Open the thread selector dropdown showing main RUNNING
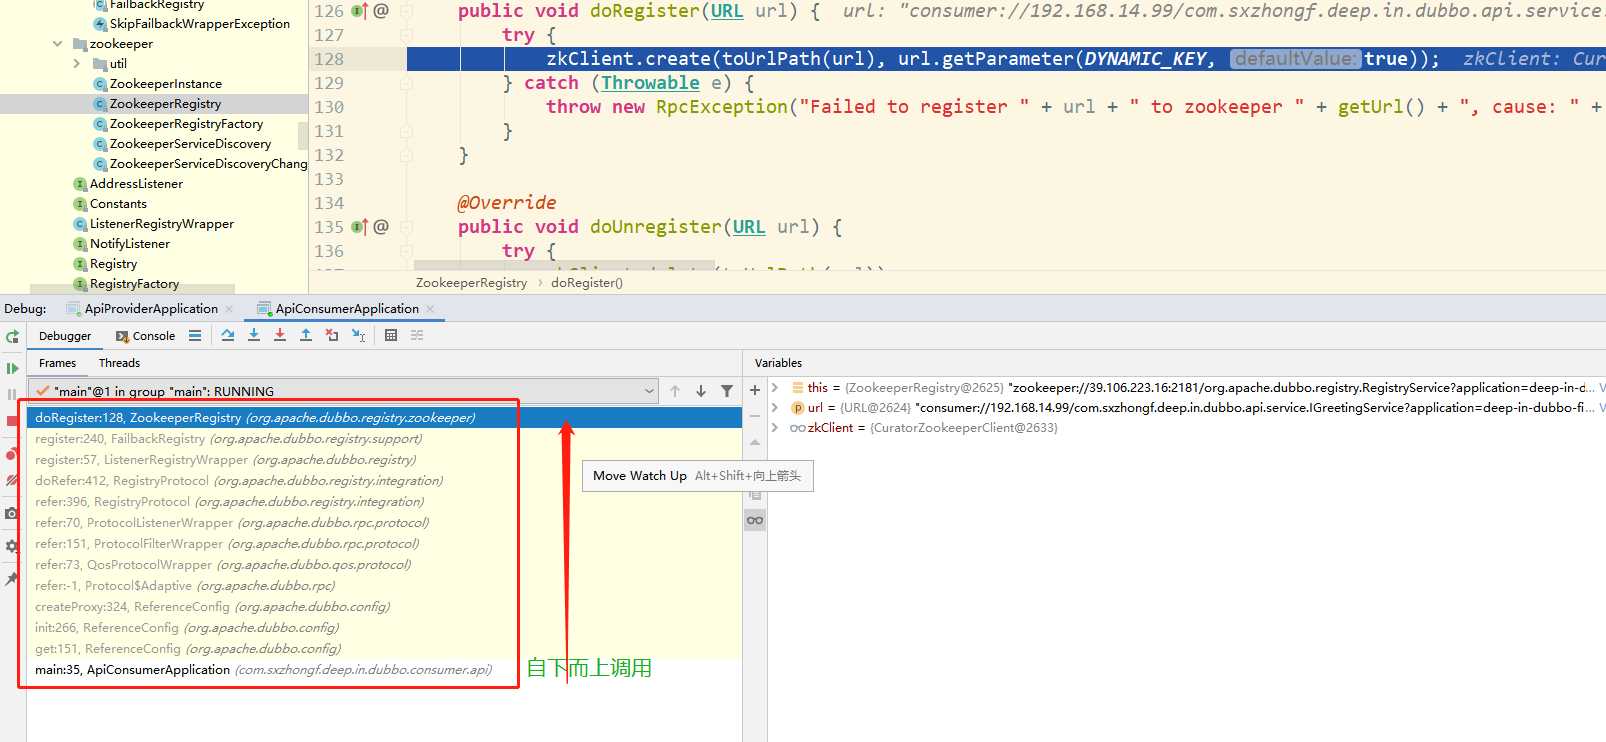The width and height of the screenshot is (1606, 742). pyautogui.click(x=343, y=391)
